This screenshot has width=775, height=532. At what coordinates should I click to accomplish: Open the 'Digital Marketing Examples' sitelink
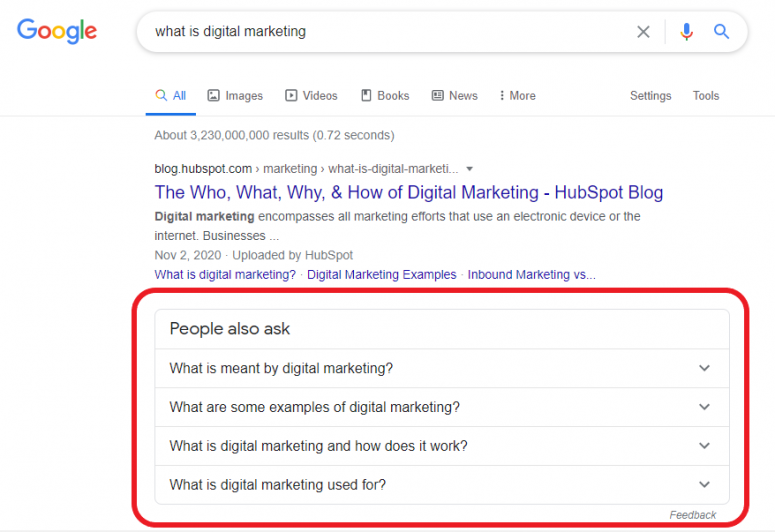pyautogui.click(x=382, y=274)
